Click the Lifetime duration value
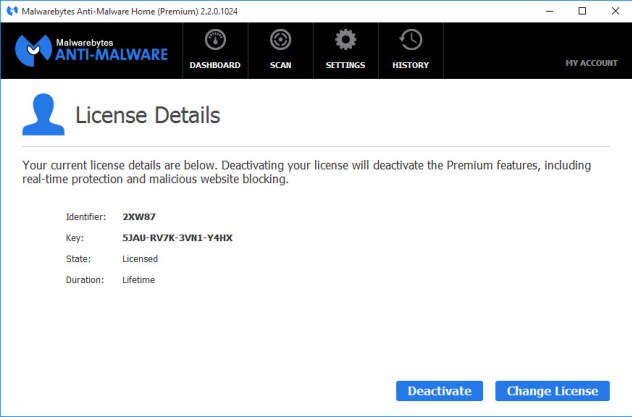Image resolution: width=632 pixels, height=417 pixels. click(x=139, y=280)
